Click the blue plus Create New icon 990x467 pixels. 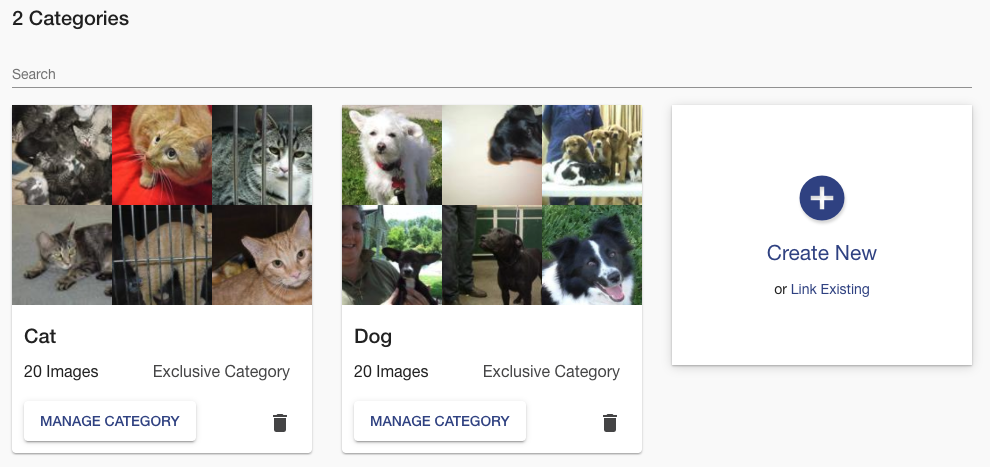[x=822, y=198]
